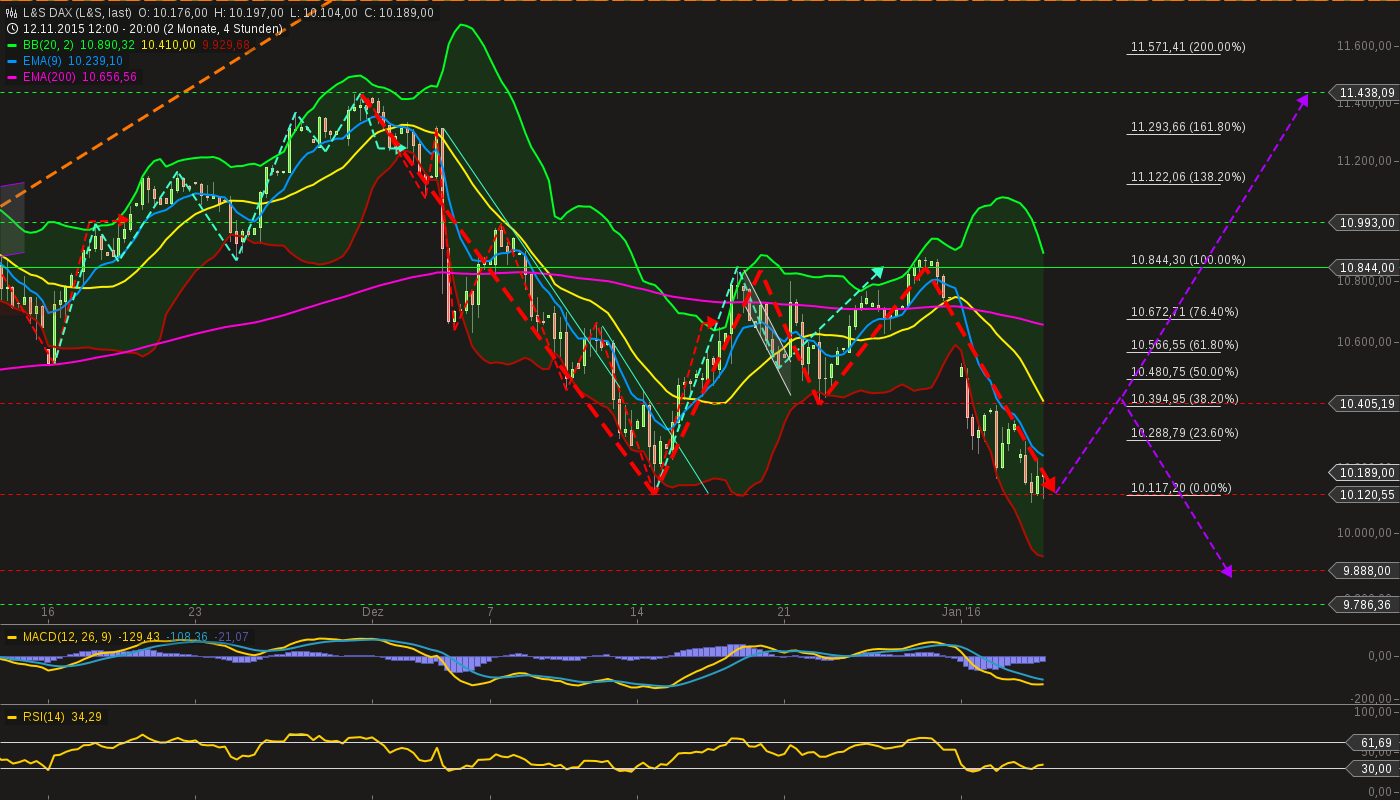Click middle band value '10.410,00'

tap(169, 45)
